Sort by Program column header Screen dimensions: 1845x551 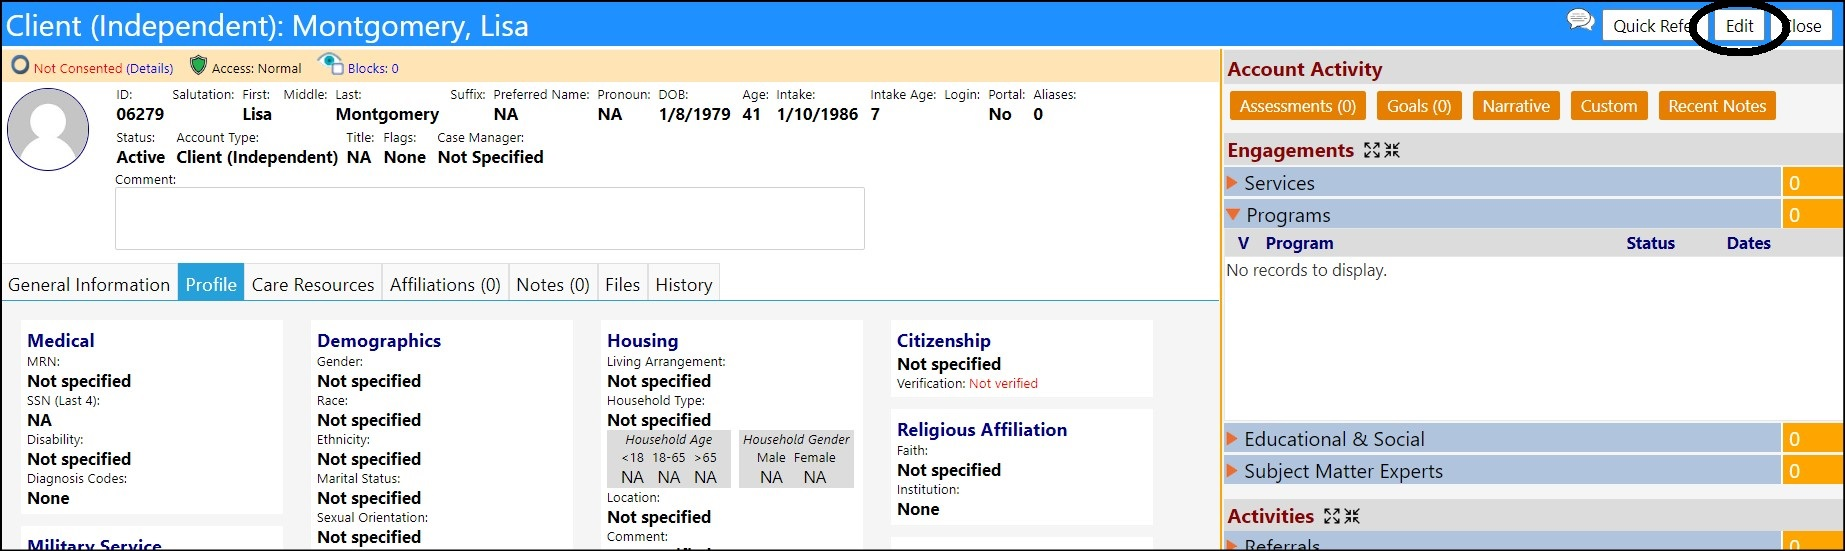click(x=1299, y=243)
